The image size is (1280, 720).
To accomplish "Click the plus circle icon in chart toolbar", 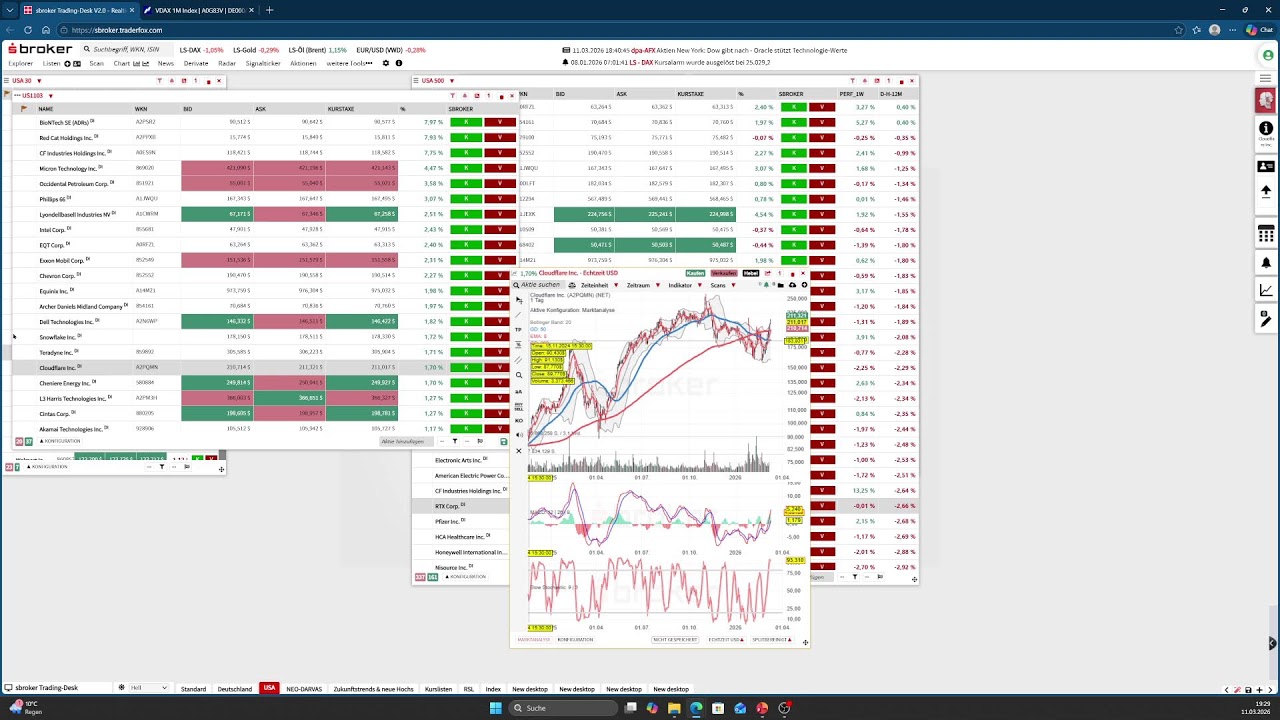I will point(804,285).
